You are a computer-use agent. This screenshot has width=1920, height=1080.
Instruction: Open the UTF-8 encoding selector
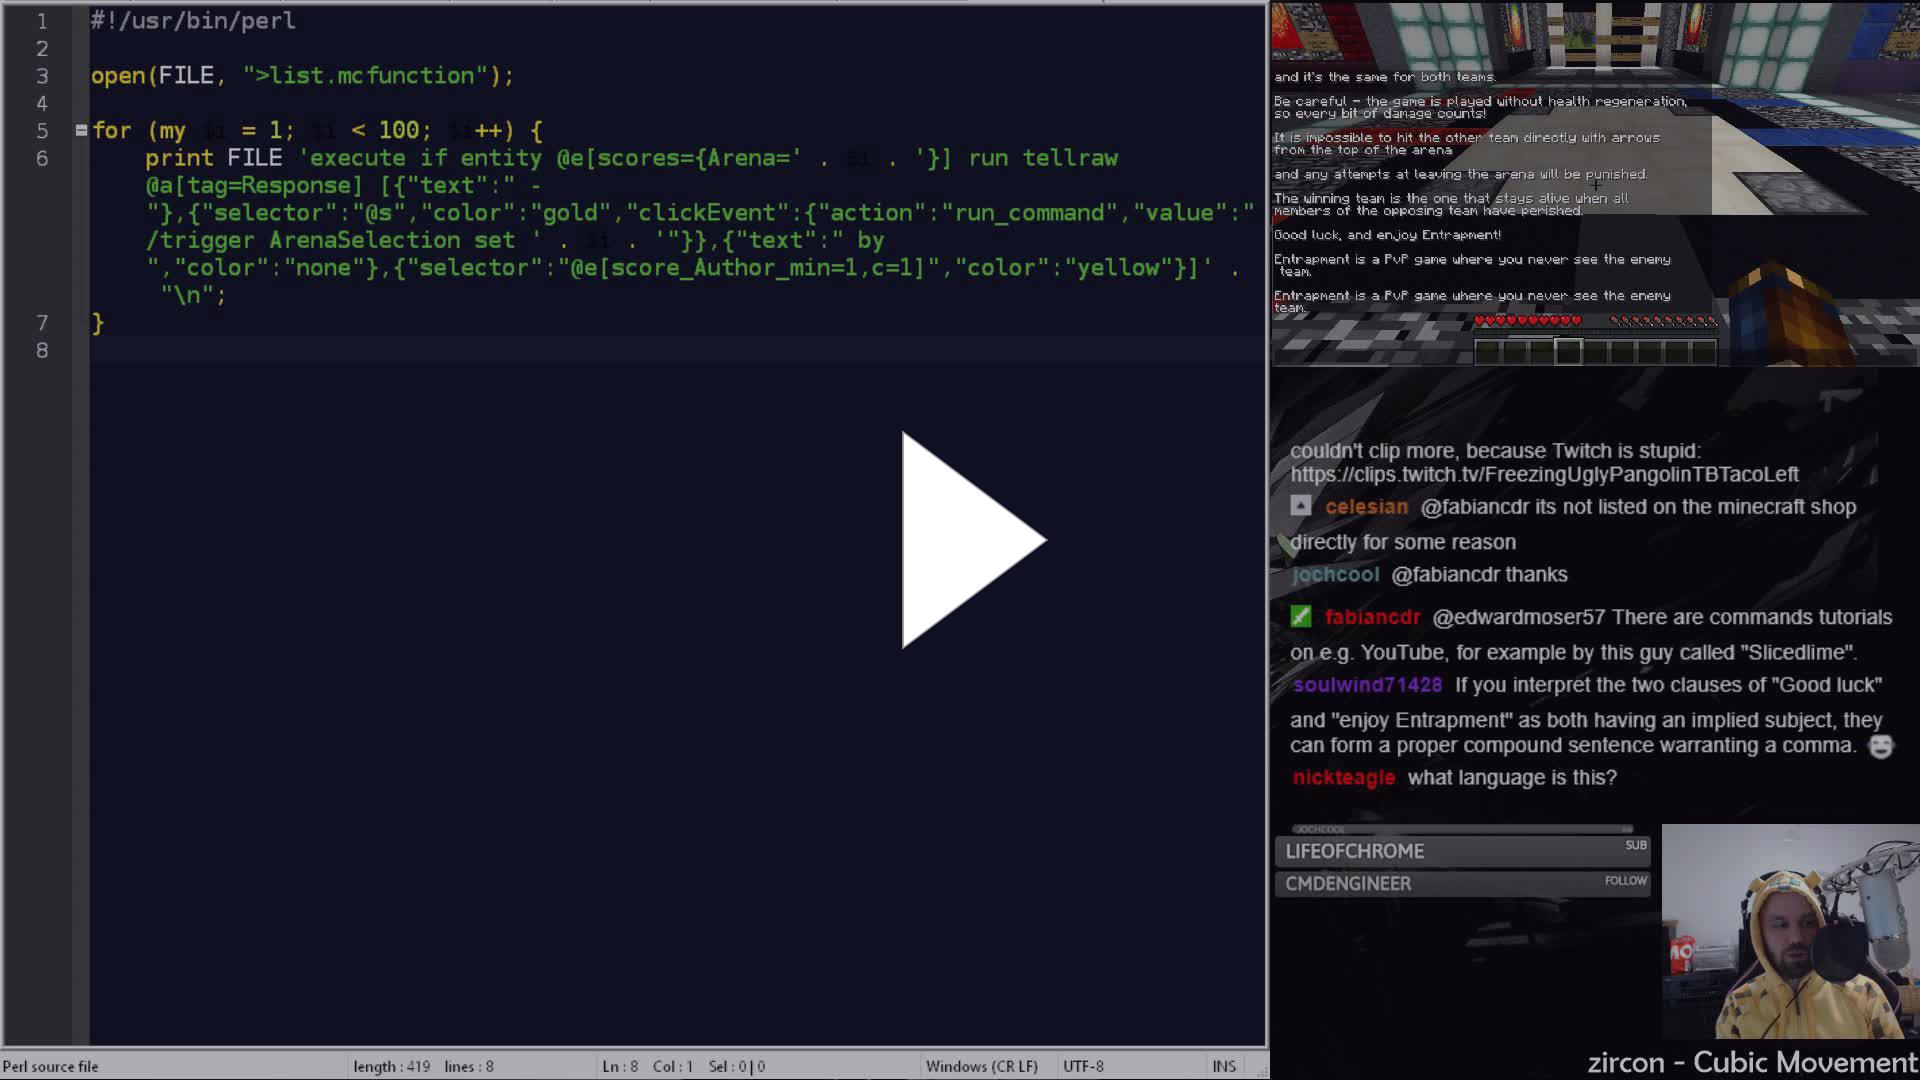click(1083, 1066)
